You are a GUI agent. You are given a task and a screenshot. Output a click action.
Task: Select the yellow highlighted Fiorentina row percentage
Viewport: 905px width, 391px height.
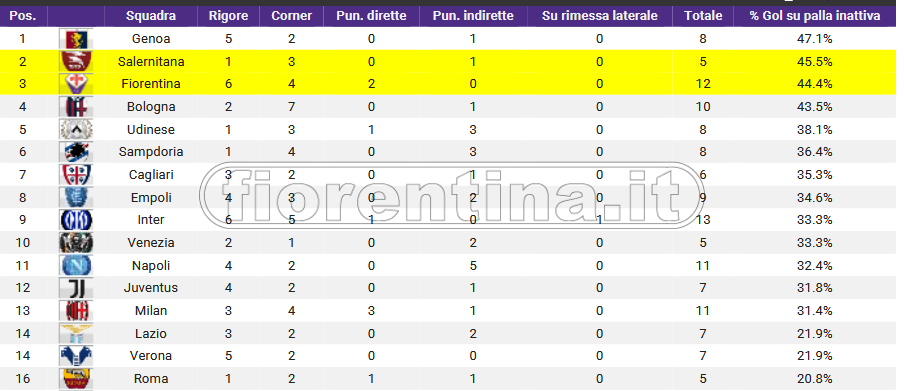click(814, 84)
